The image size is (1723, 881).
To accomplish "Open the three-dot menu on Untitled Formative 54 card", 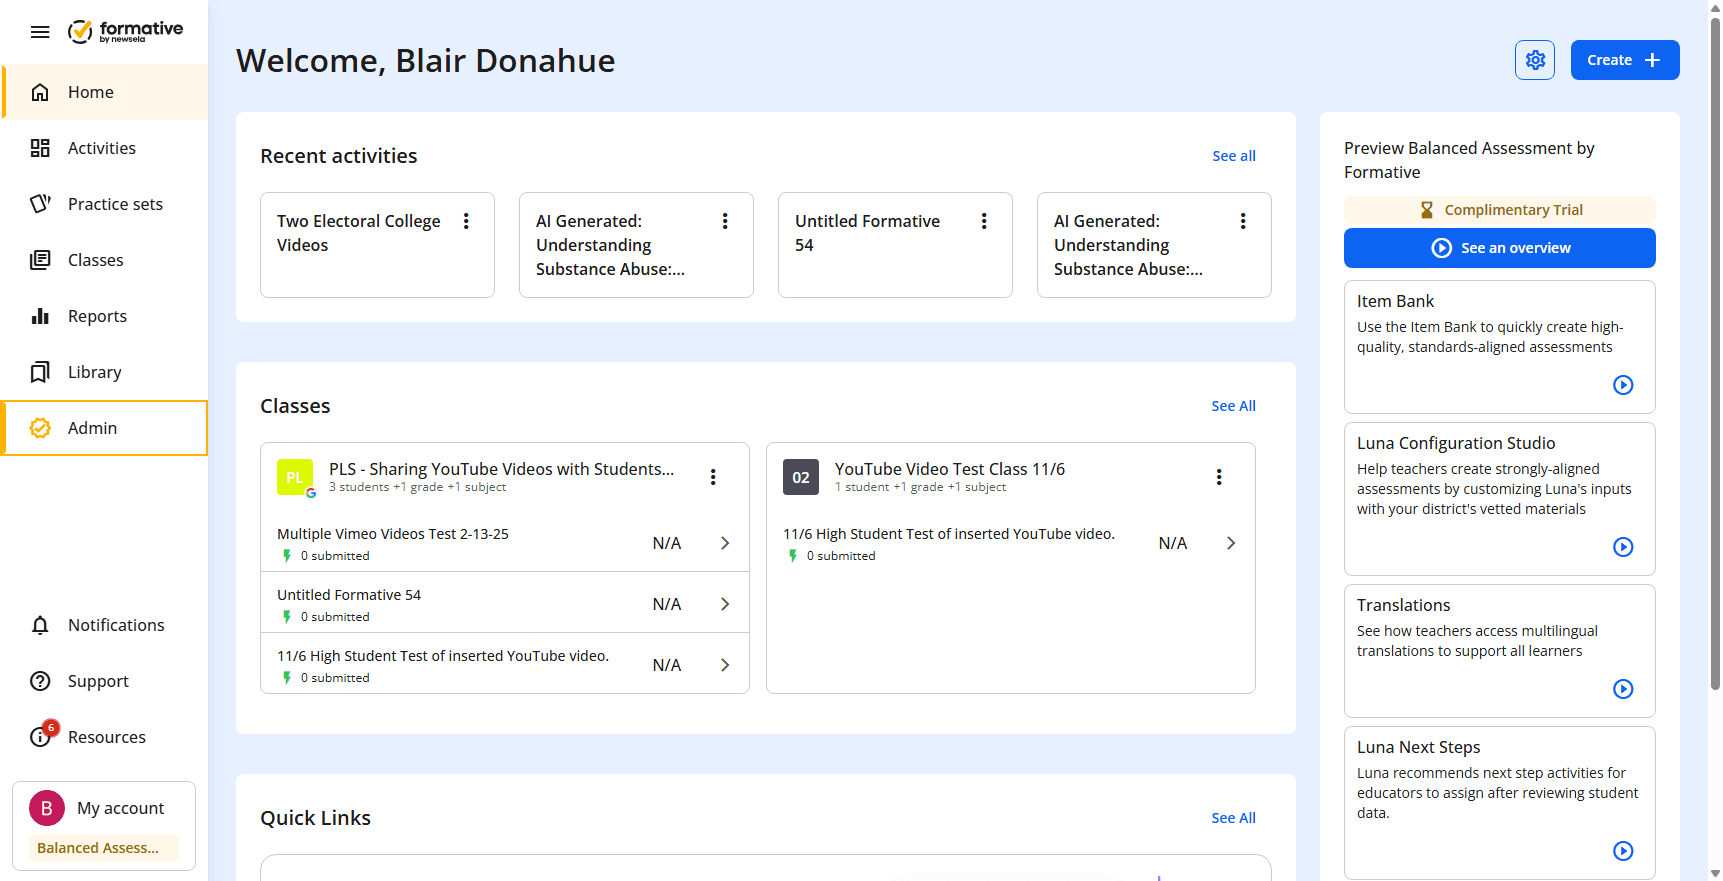I will pos(984,221).
